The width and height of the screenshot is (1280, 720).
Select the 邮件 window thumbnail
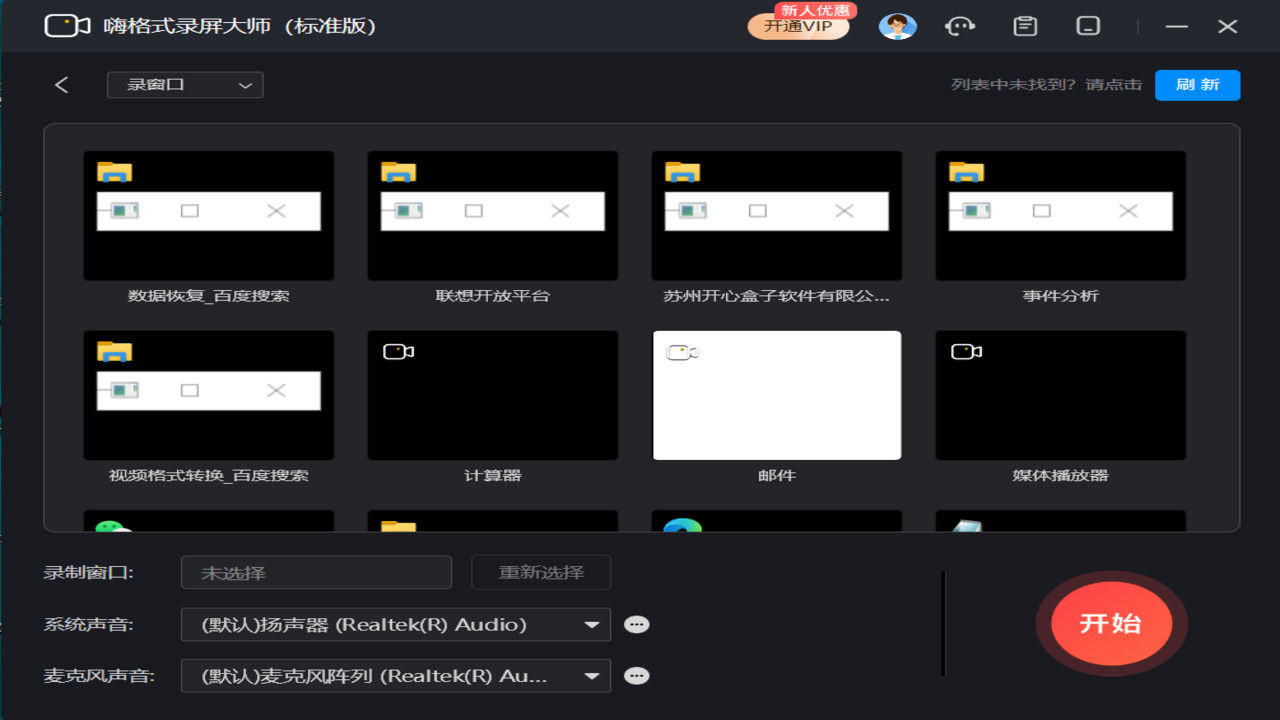pos(777,396)
